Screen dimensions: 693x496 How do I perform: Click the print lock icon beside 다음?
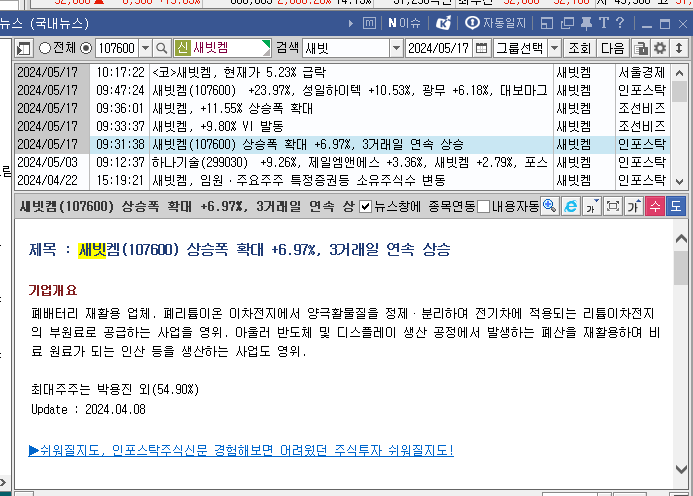click(640, 48)
